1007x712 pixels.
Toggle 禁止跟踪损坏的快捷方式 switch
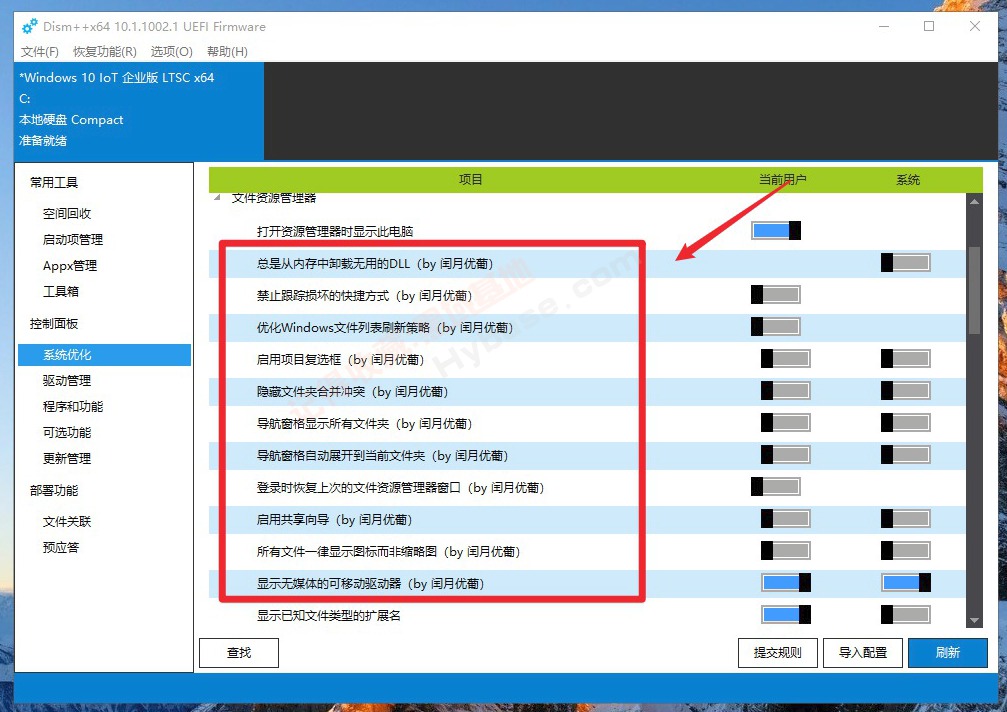coord(776,295)
